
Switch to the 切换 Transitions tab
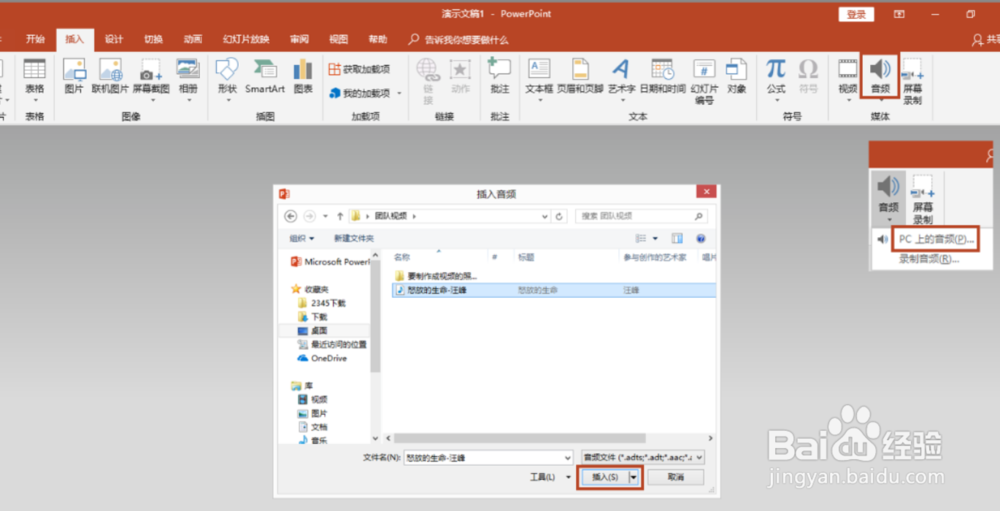[153, 40]
